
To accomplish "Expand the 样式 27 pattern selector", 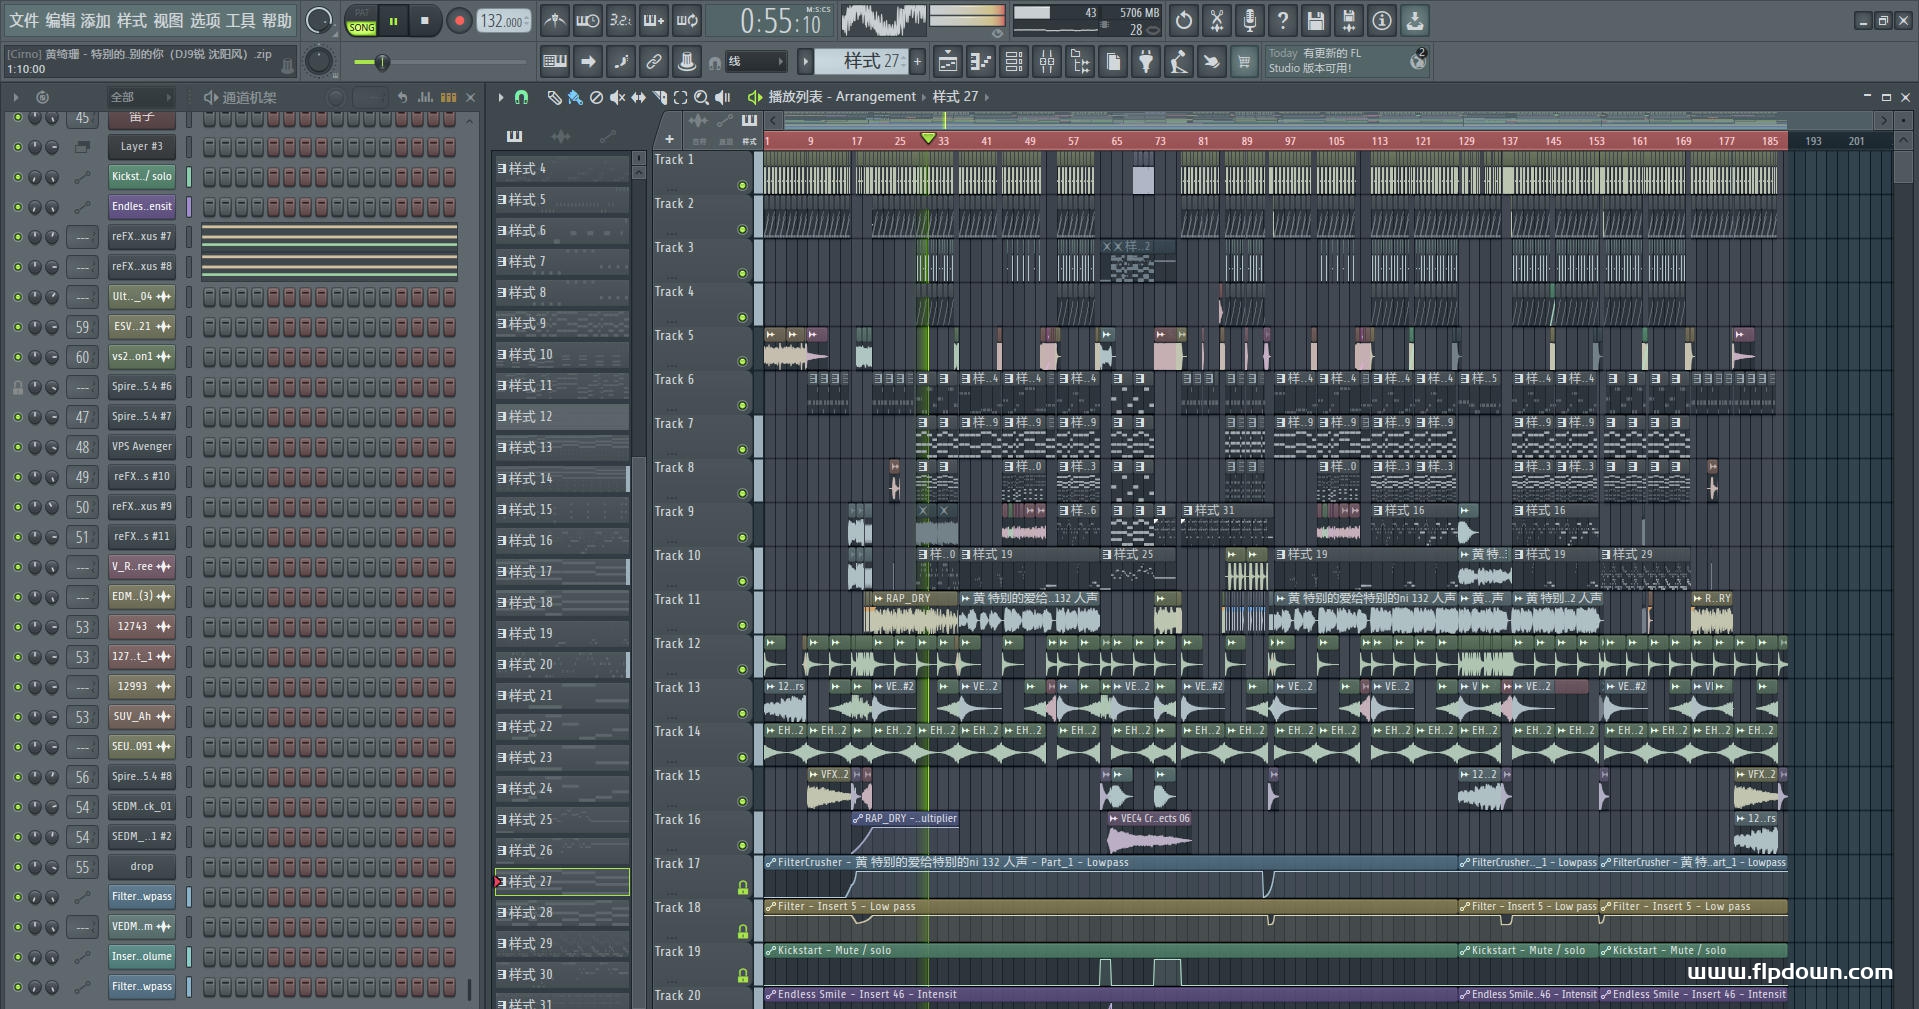I will (x=805, y=62).
